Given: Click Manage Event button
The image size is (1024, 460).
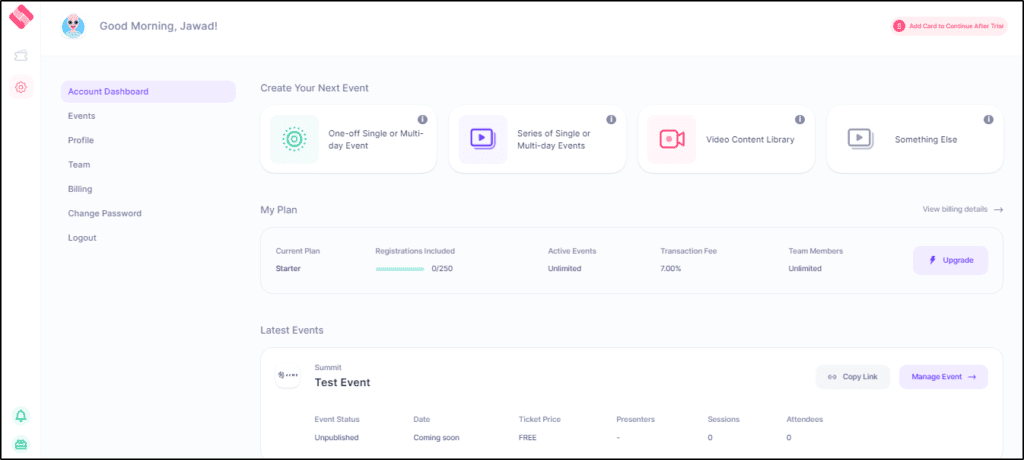Looking at the screenshot, I should [x=944, y=377].
